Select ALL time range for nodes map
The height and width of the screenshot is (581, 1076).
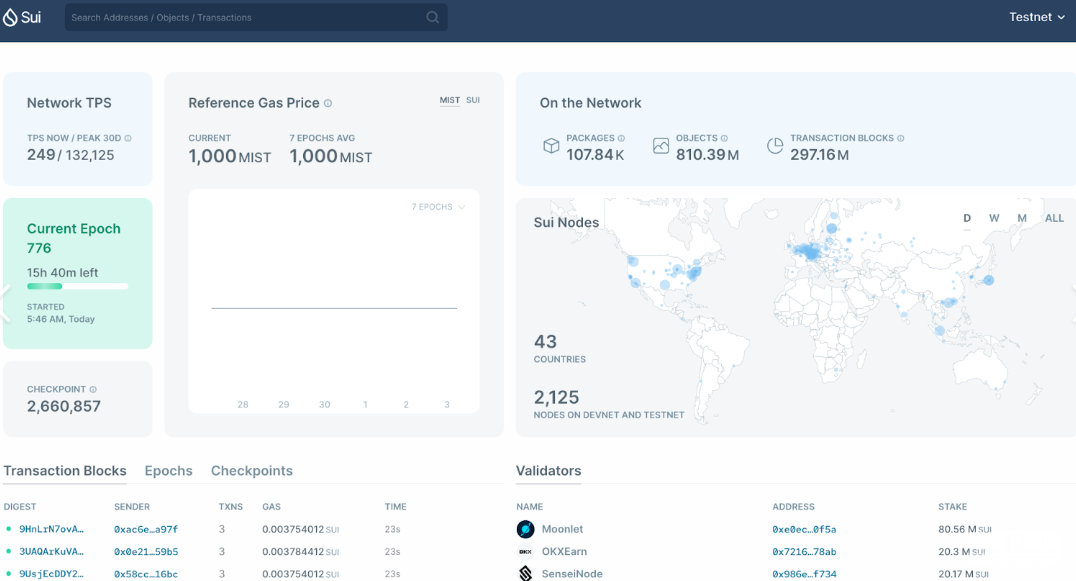1054,218
